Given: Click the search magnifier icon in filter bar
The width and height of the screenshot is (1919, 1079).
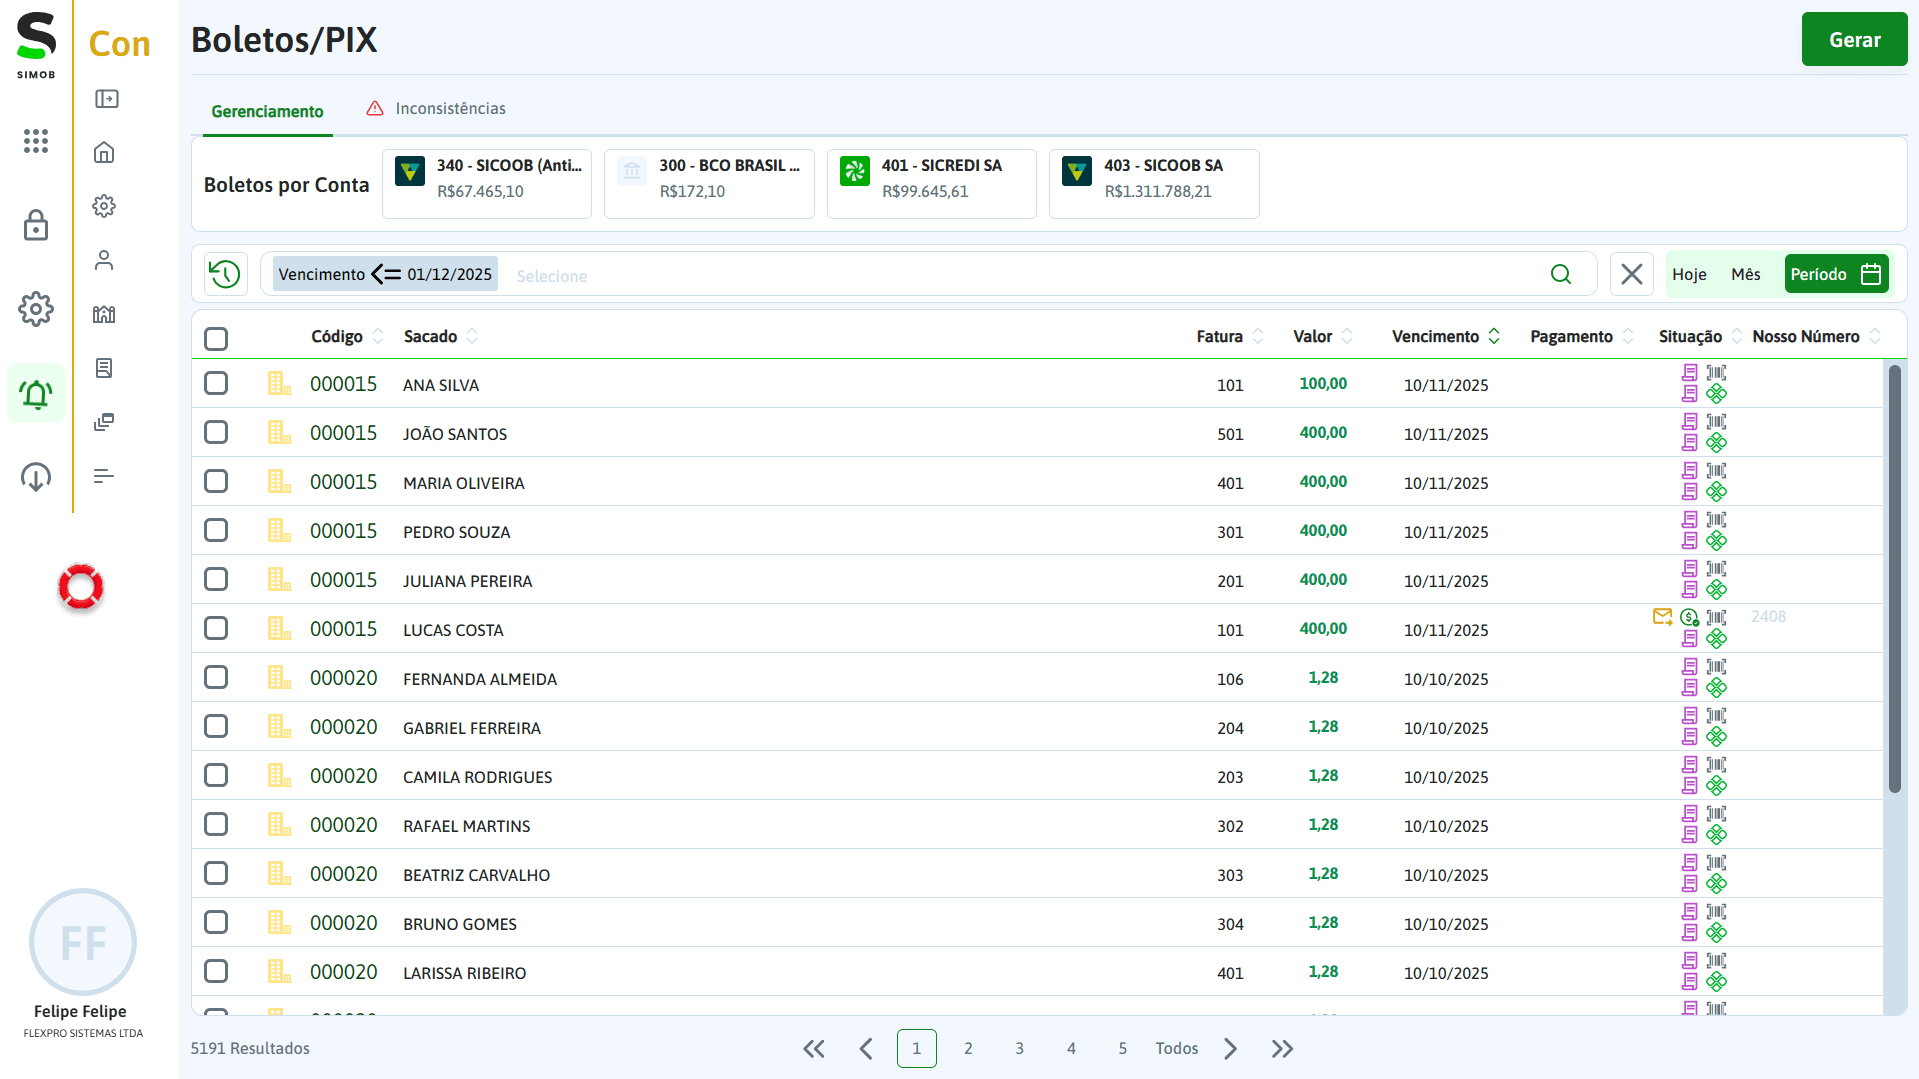Looking at the screenshot, I should 1560,274.
